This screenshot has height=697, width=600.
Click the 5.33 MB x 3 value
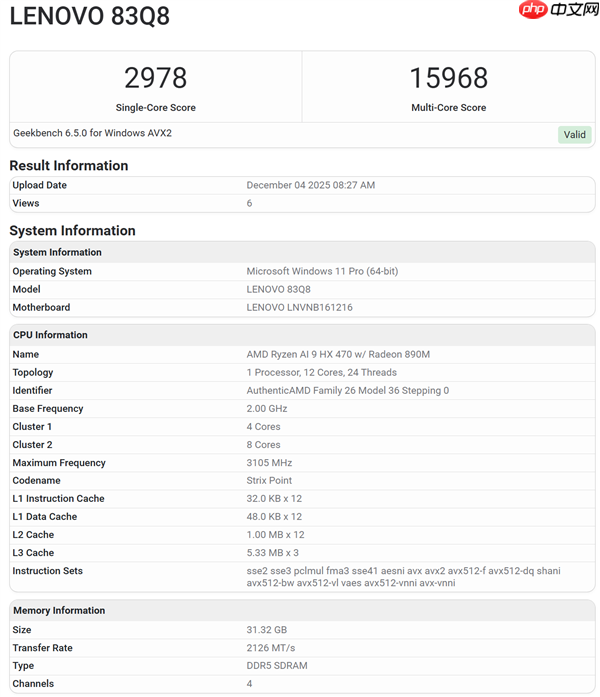[272, 553]
